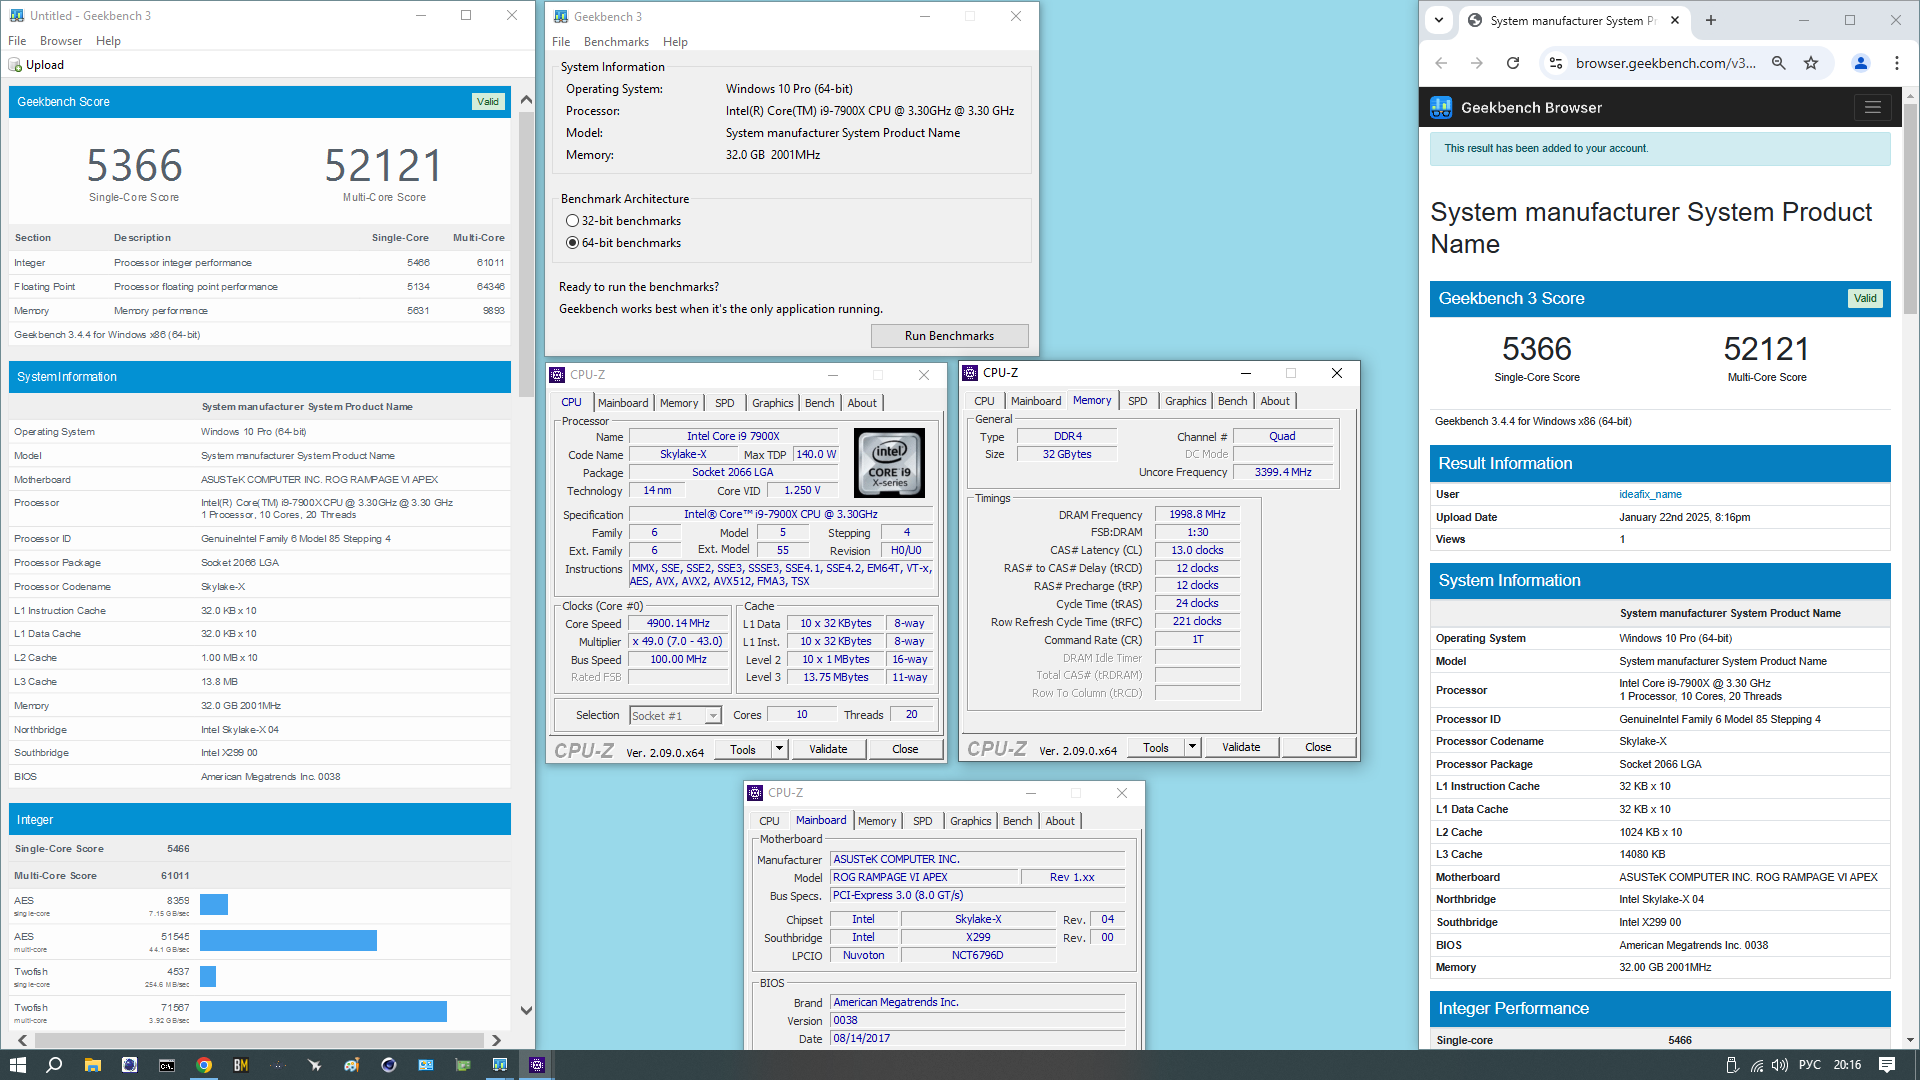Click the scroll-up arrow in the Geekbench results pane

click(526, 100)
